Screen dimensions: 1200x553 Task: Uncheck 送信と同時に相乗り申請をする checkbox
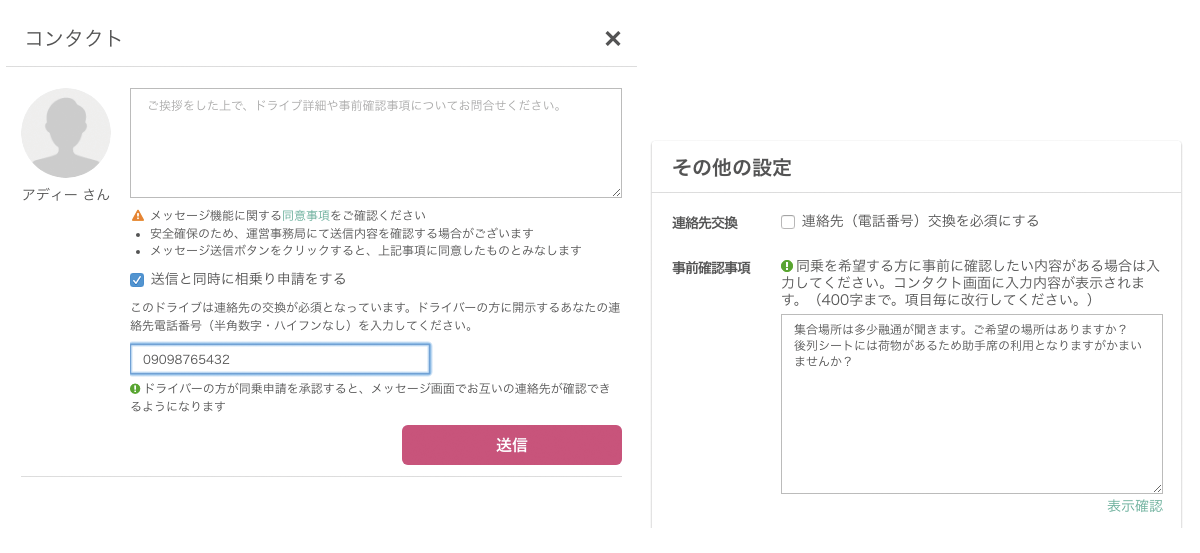tap(138, 279)
